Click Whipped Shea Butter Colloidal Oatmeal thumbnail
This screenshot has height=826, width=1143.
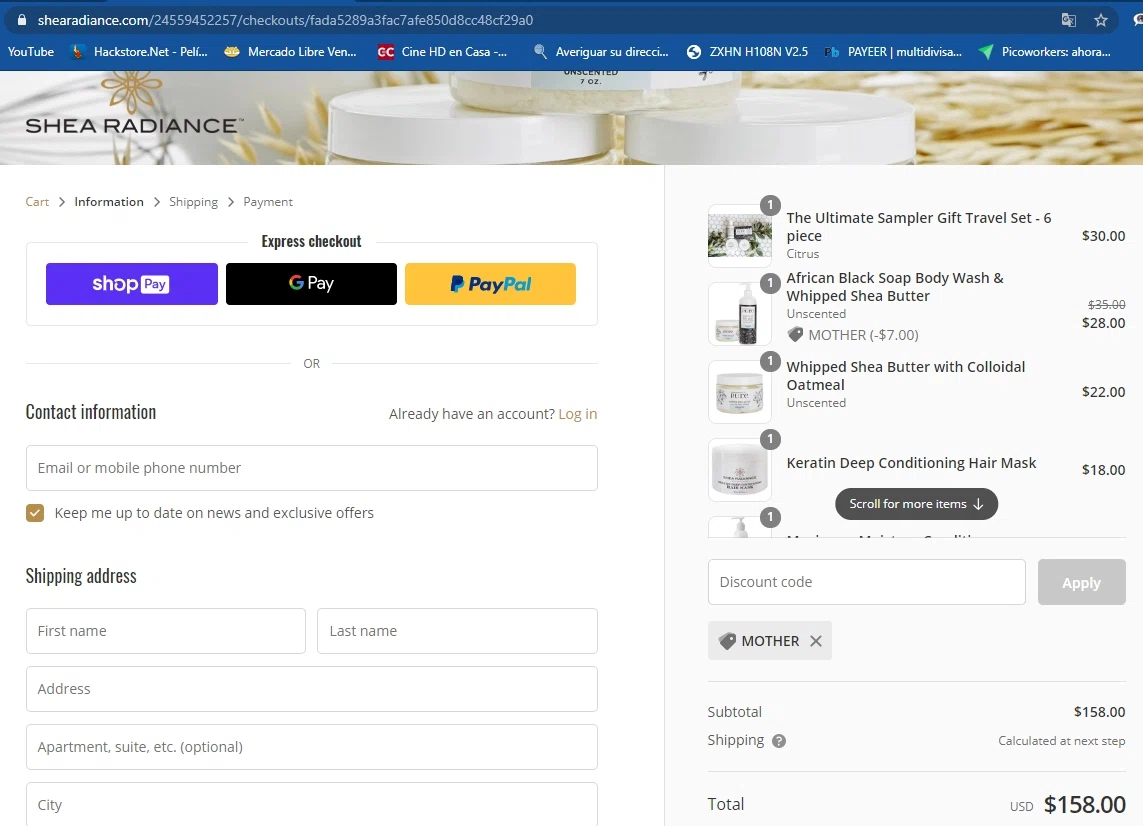pos(740,392)
